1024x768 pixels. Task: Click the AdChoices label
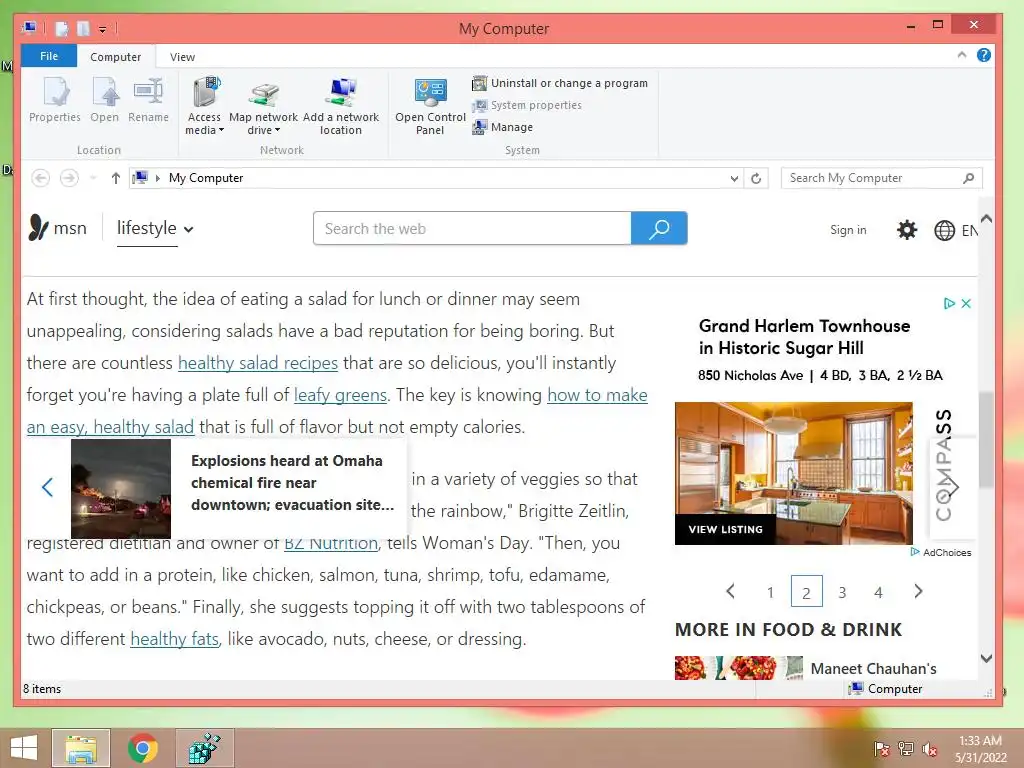click(x=946, y=552)
